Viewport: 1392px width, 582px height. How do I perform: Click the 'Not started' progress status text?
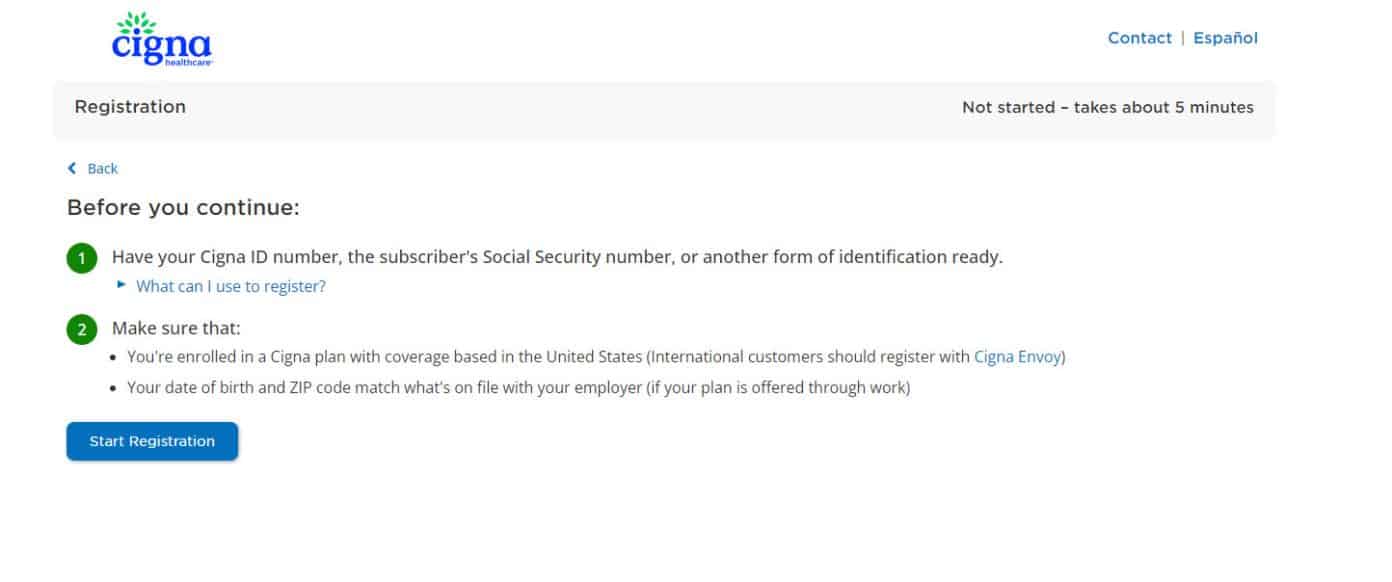point(1108,107)
